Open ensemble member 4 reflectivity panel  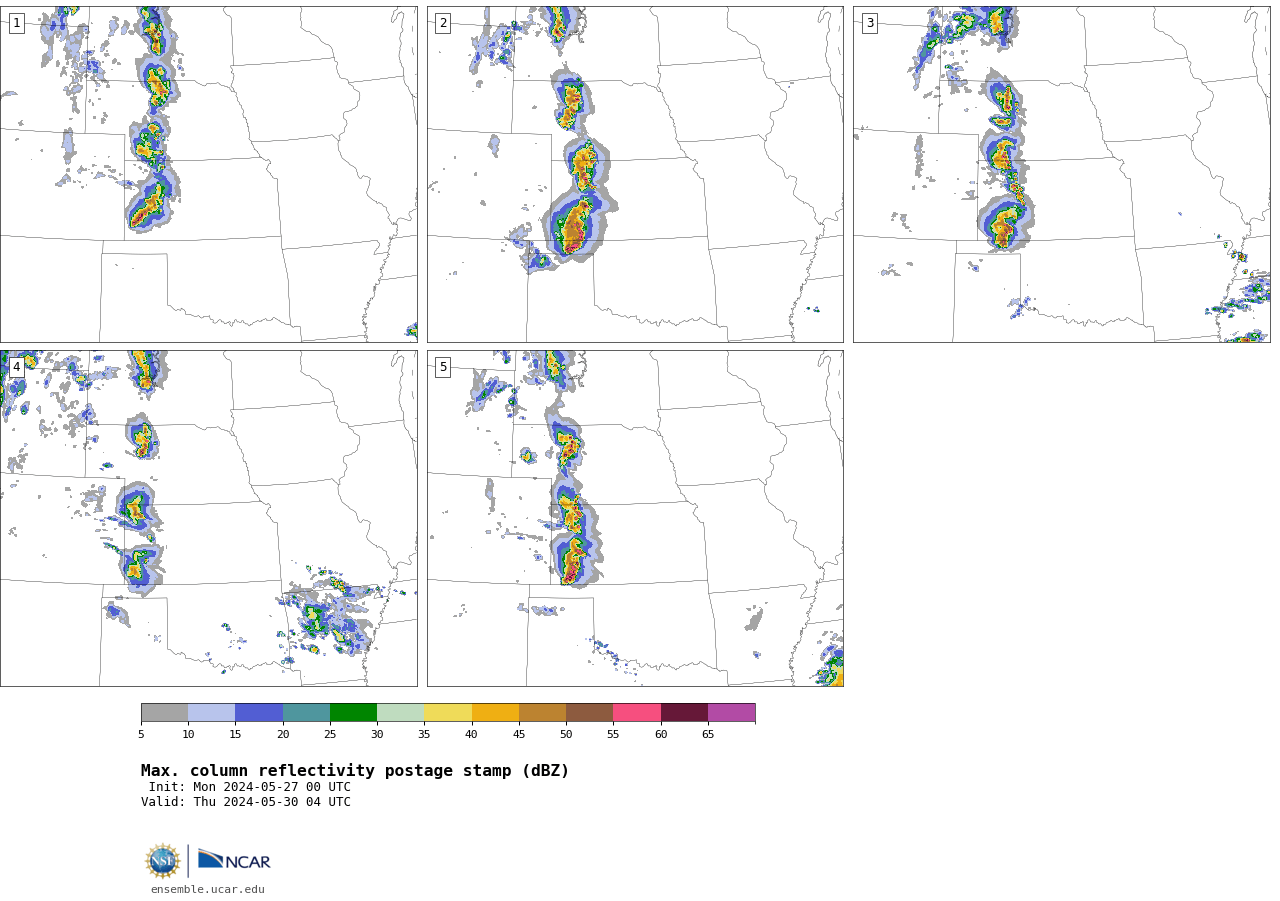tap(209, 518)
